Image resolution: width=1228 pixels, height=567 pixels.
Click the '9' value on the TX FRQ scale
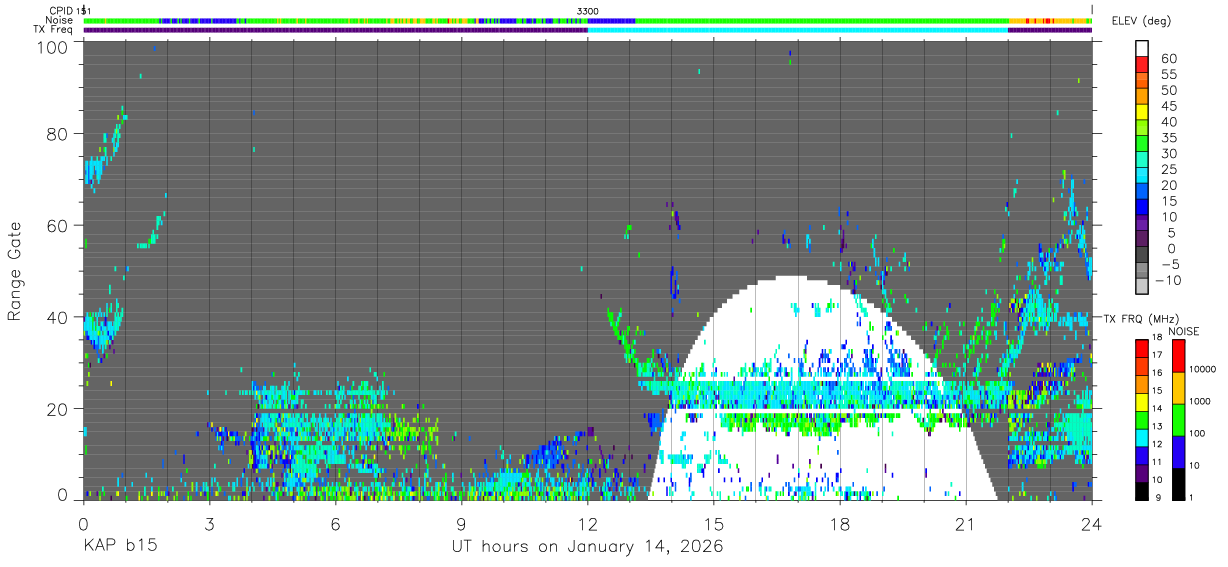tap(1159, 497)
